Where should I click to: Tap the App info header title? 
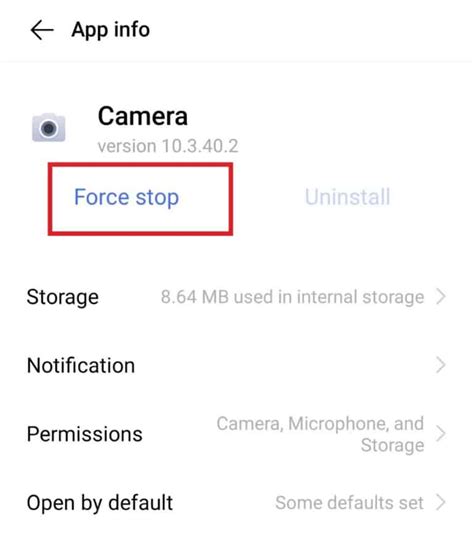(x=111, y=30)
